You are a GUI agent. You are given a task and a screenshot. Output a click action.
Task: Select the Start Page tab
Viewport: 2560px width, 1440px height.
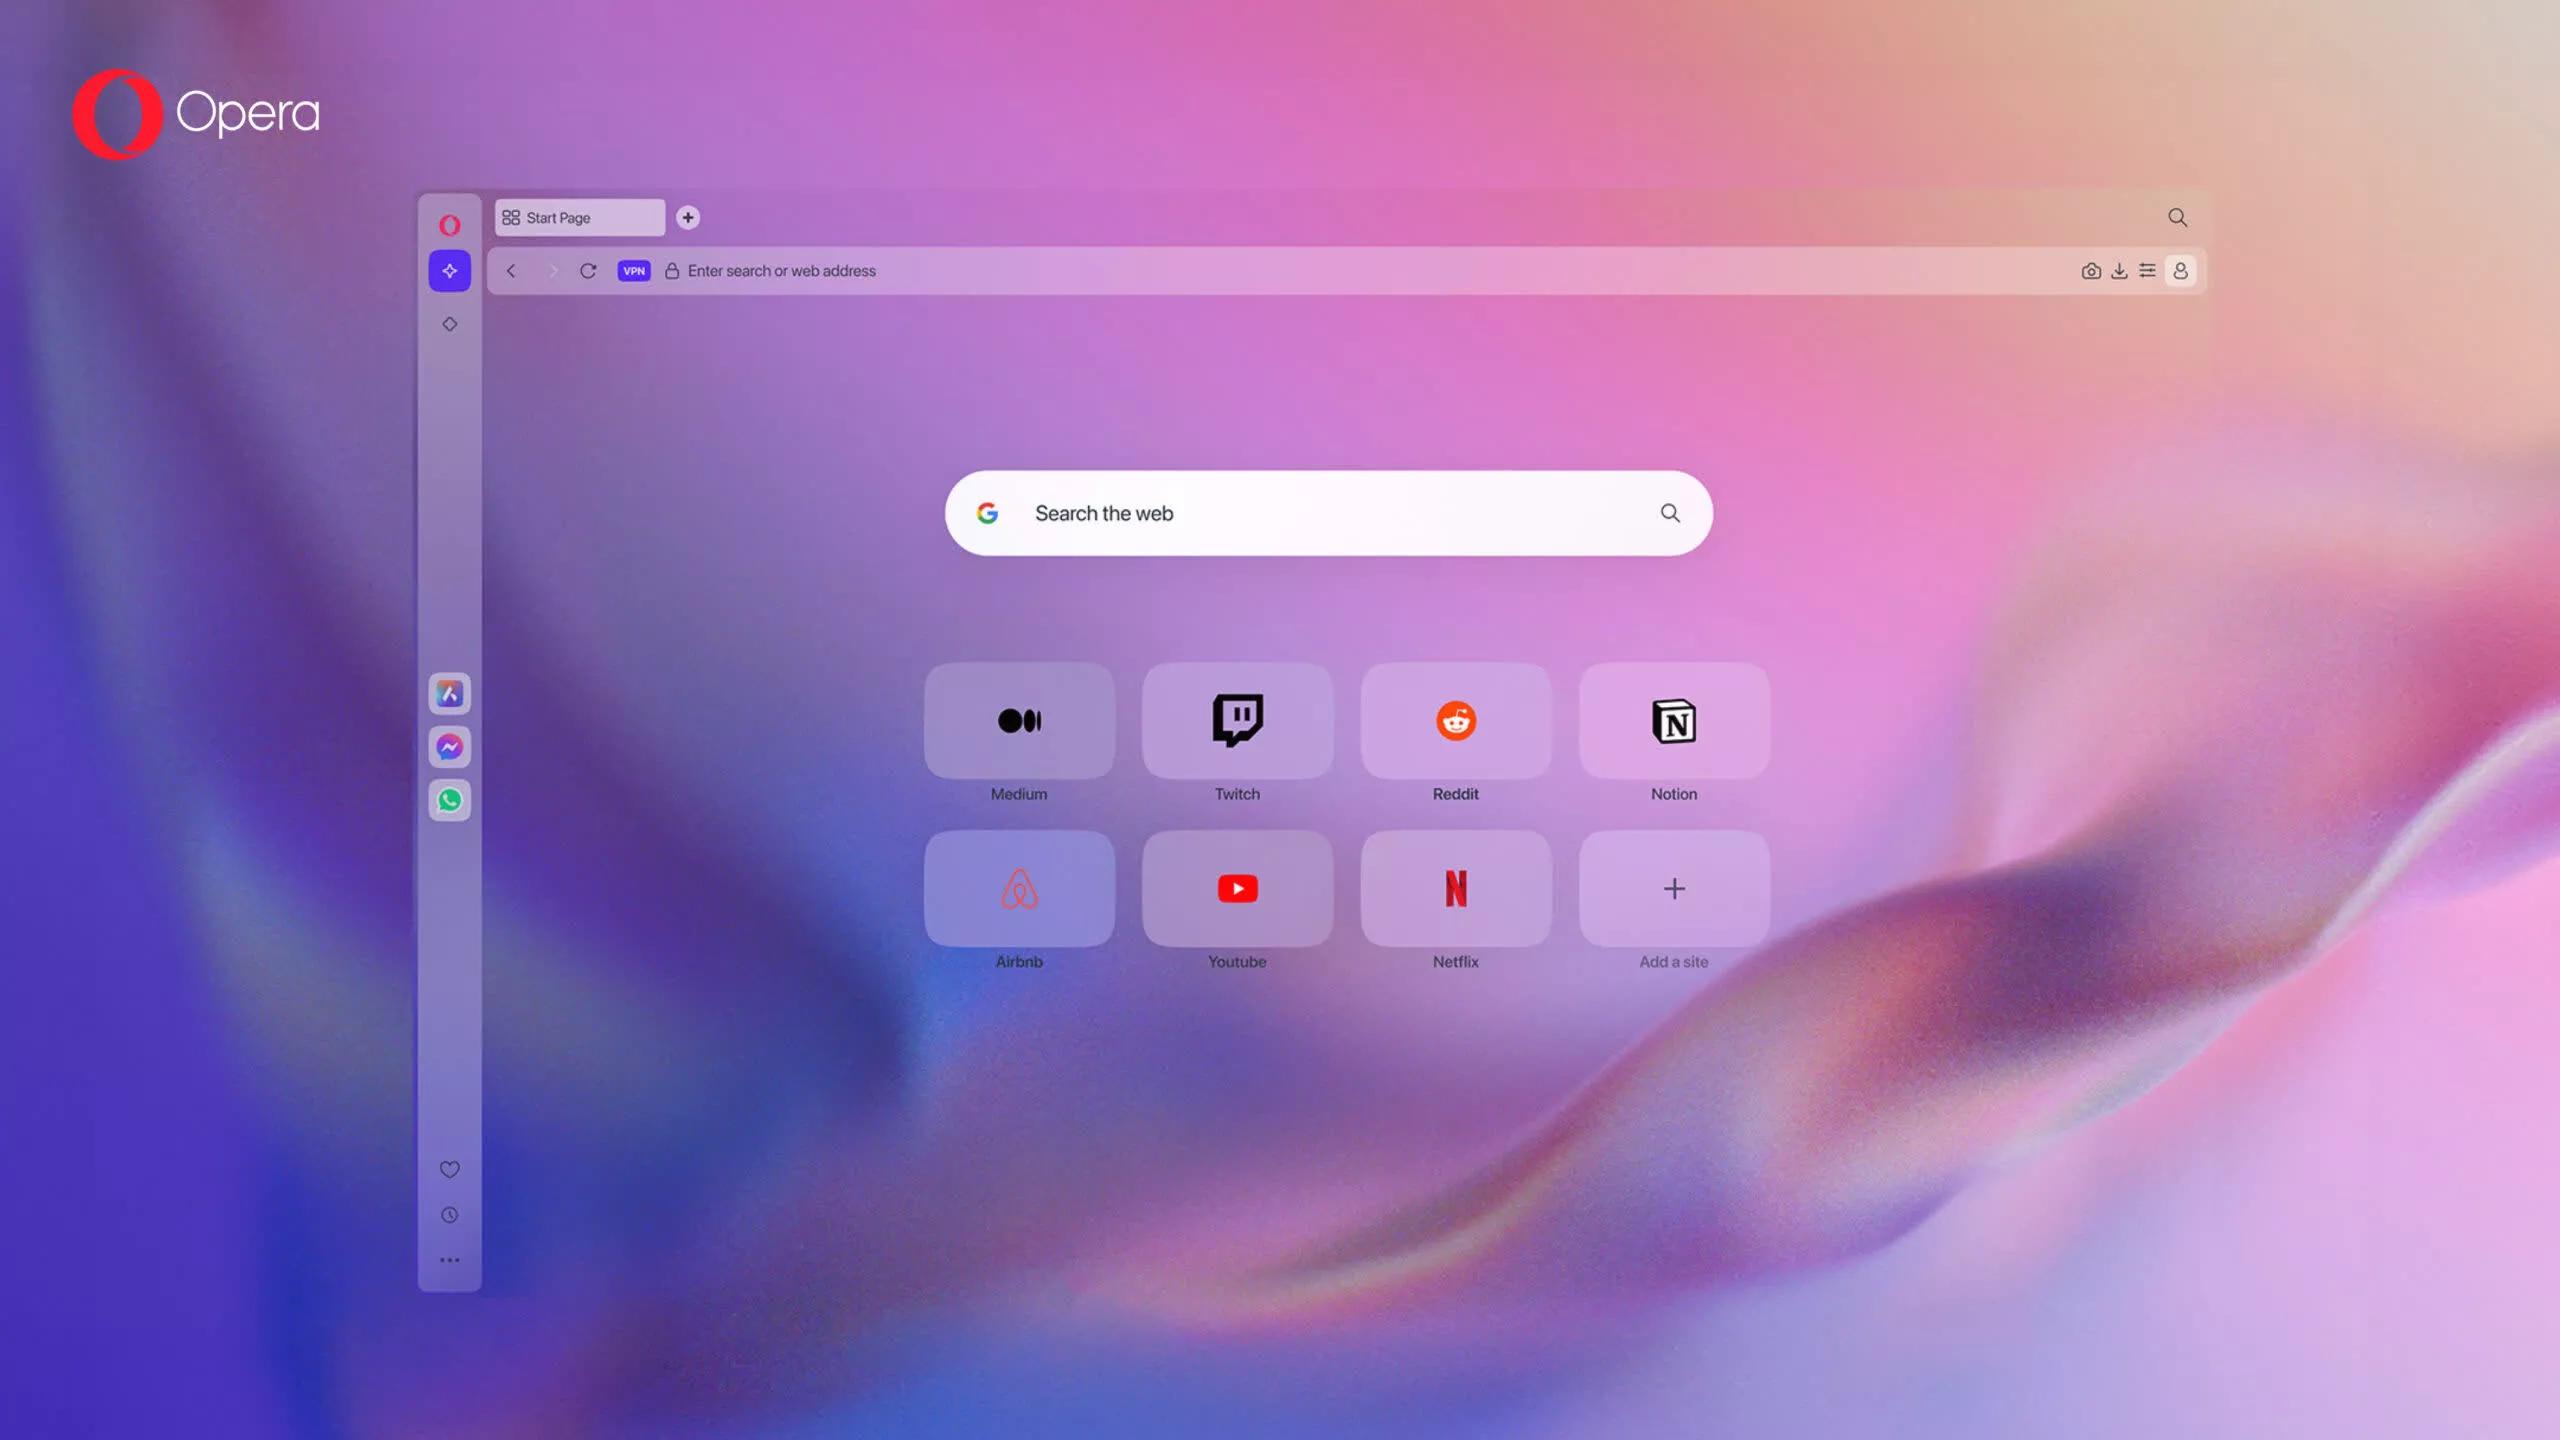(578, 216)
